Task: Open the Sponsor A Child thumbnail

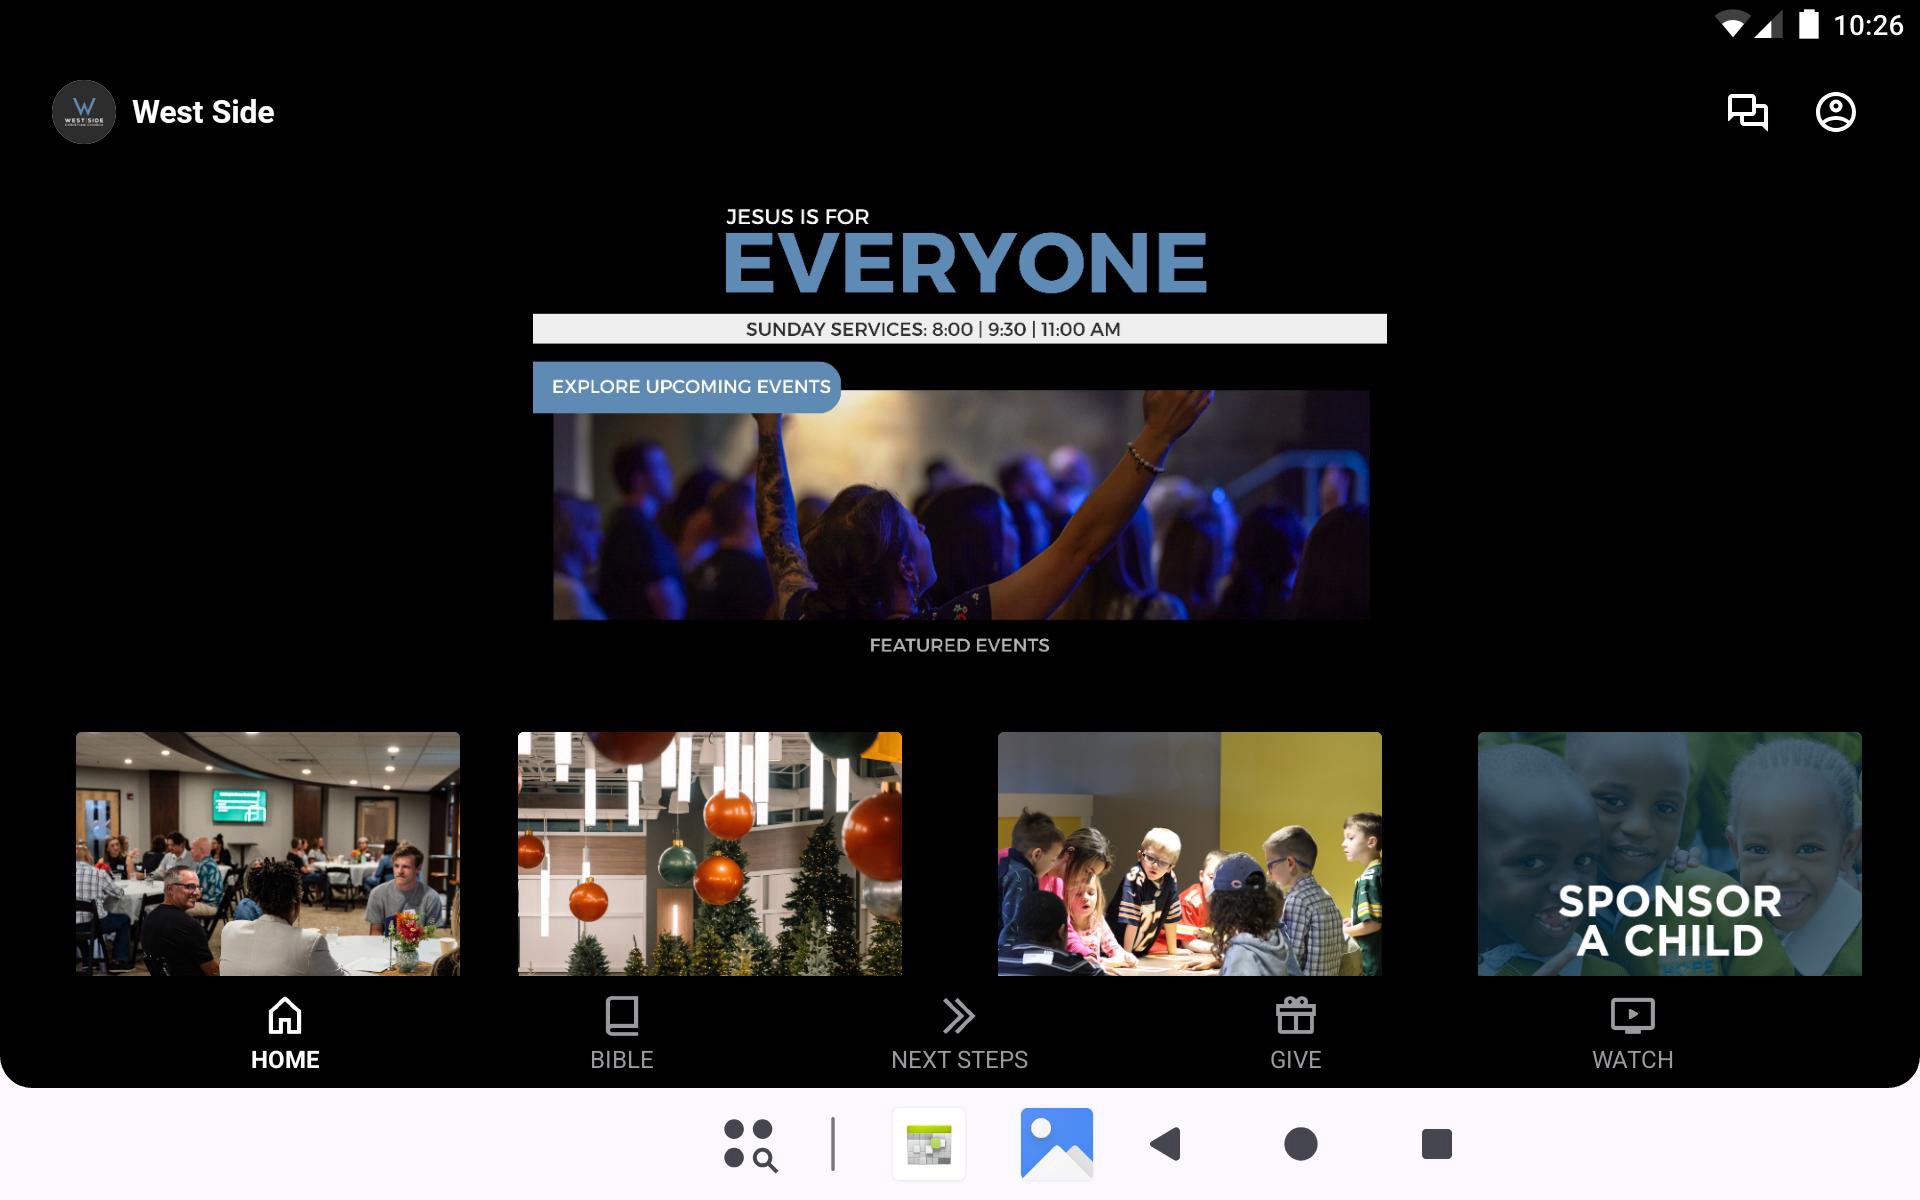Action: (1669, 853)
